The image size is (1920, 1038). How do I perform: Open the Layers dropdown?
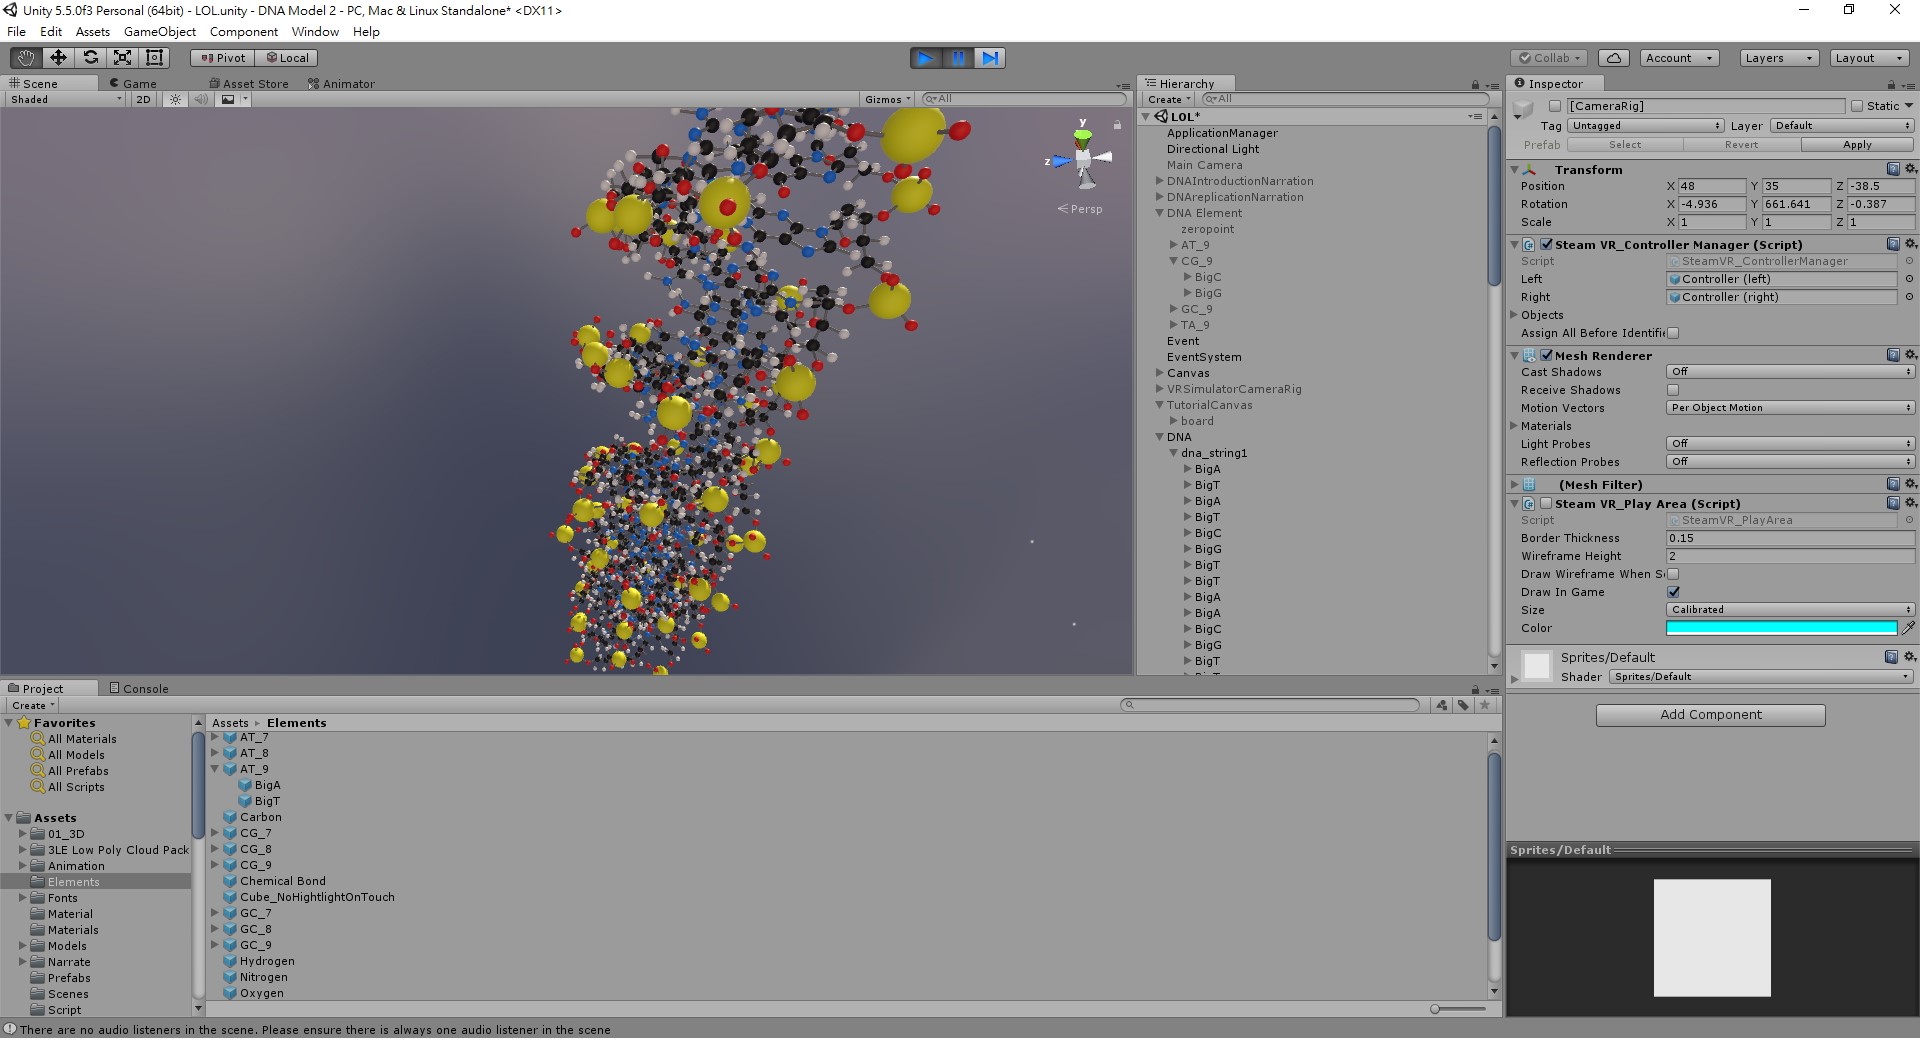point(1778,58)
